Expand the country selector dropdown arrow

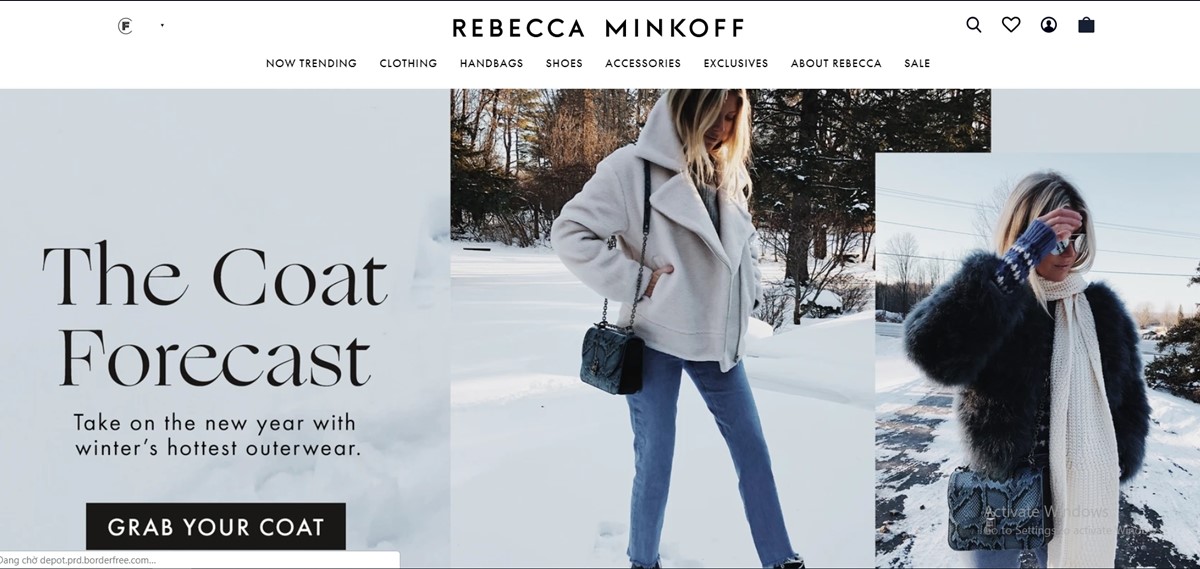tap(162, 25)
